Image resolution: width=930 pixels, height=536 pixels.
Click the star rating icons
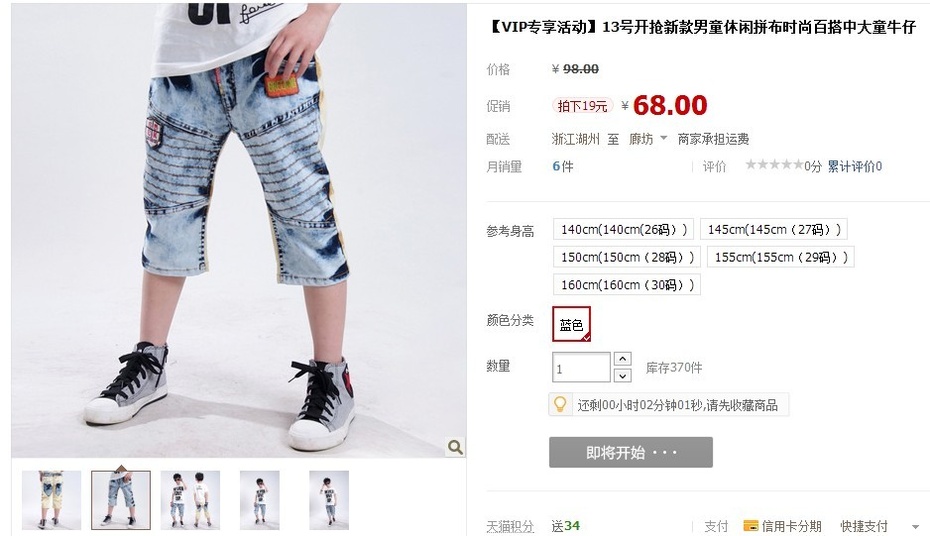(x=774, y=165)
